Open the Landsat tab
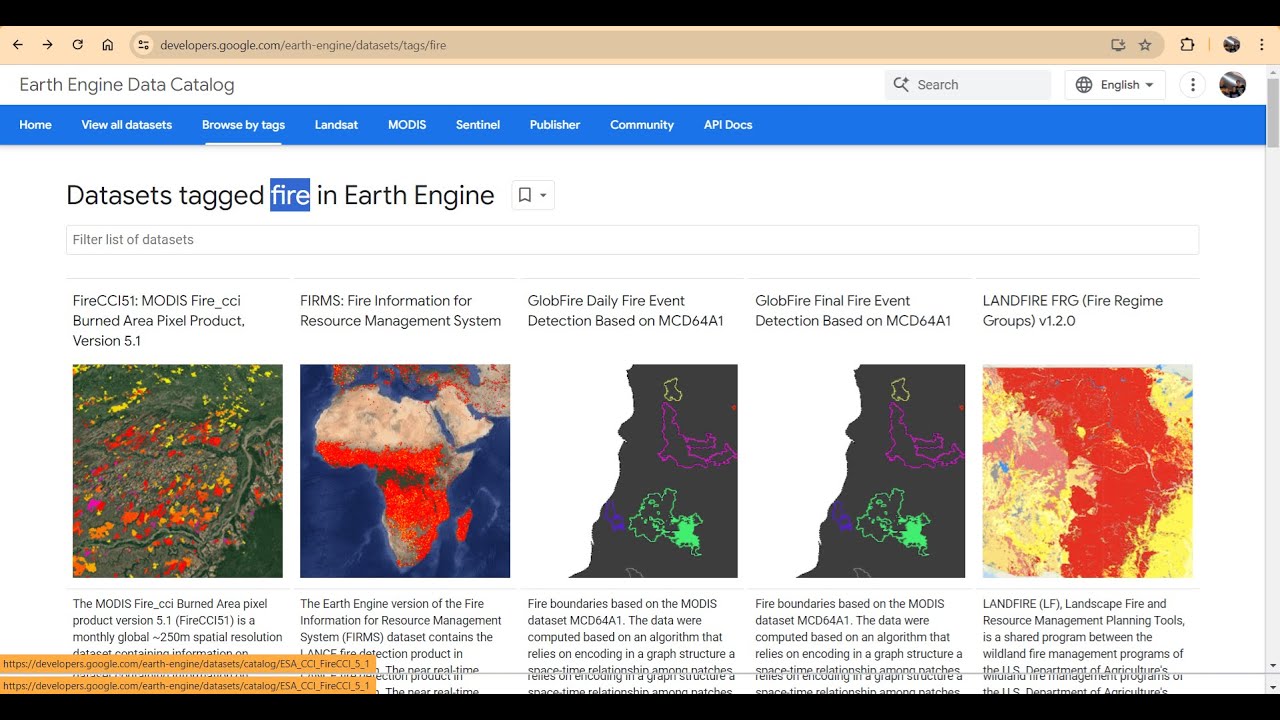The image size is (1280, 720). 336,125
